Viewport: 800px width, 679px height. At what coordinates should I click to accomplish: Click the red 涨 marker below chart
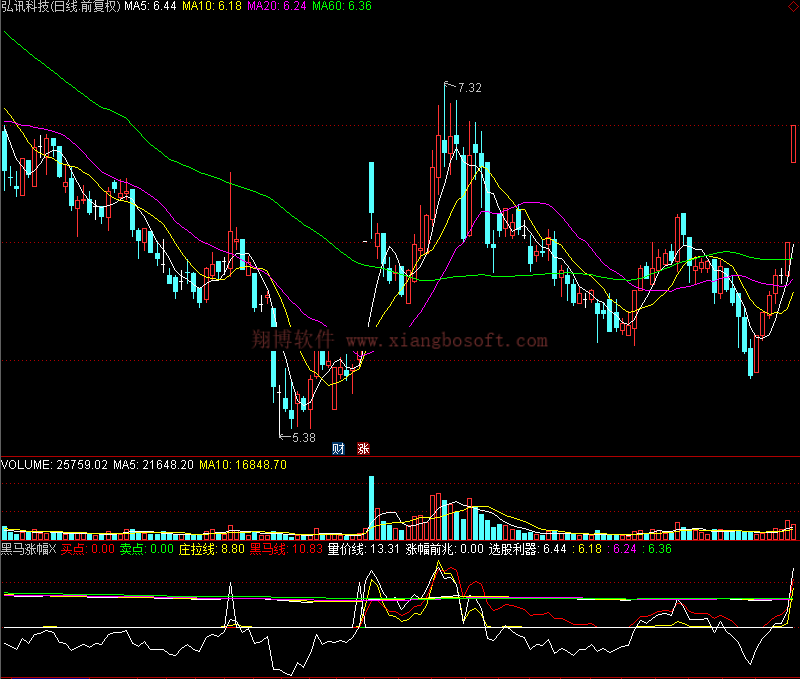(364, 449)
